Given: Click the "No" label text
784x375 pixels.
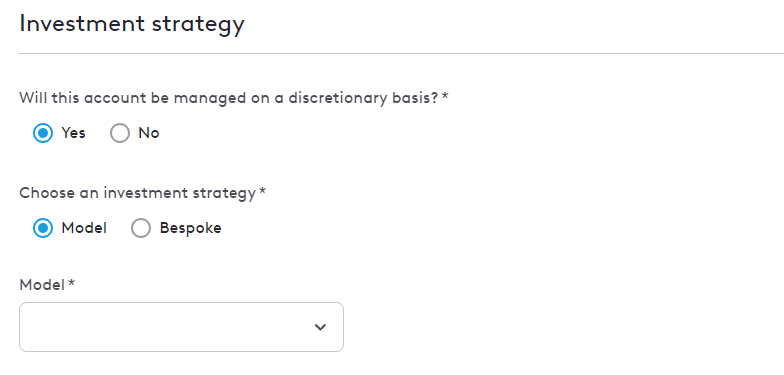Looking at the screenshot, I should [x=149, y=133].
